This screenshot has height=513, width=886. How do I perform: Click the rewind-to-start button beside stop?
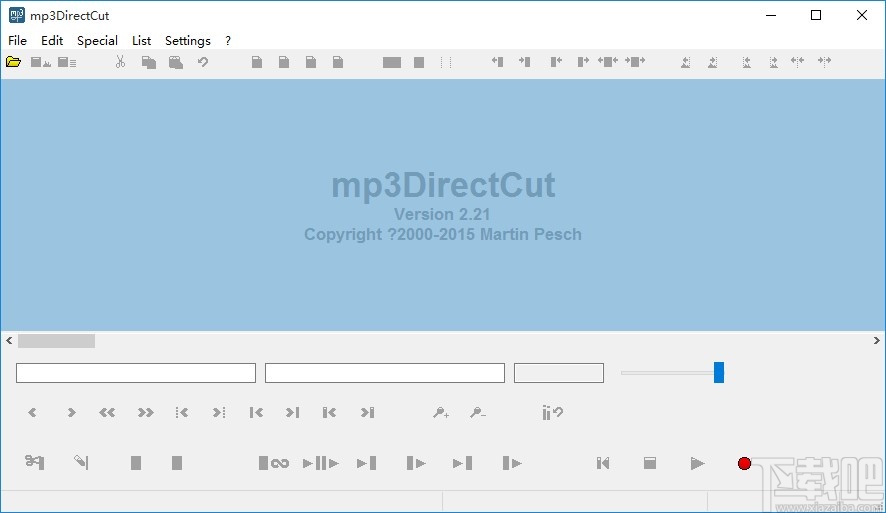[x=603, y=463]
